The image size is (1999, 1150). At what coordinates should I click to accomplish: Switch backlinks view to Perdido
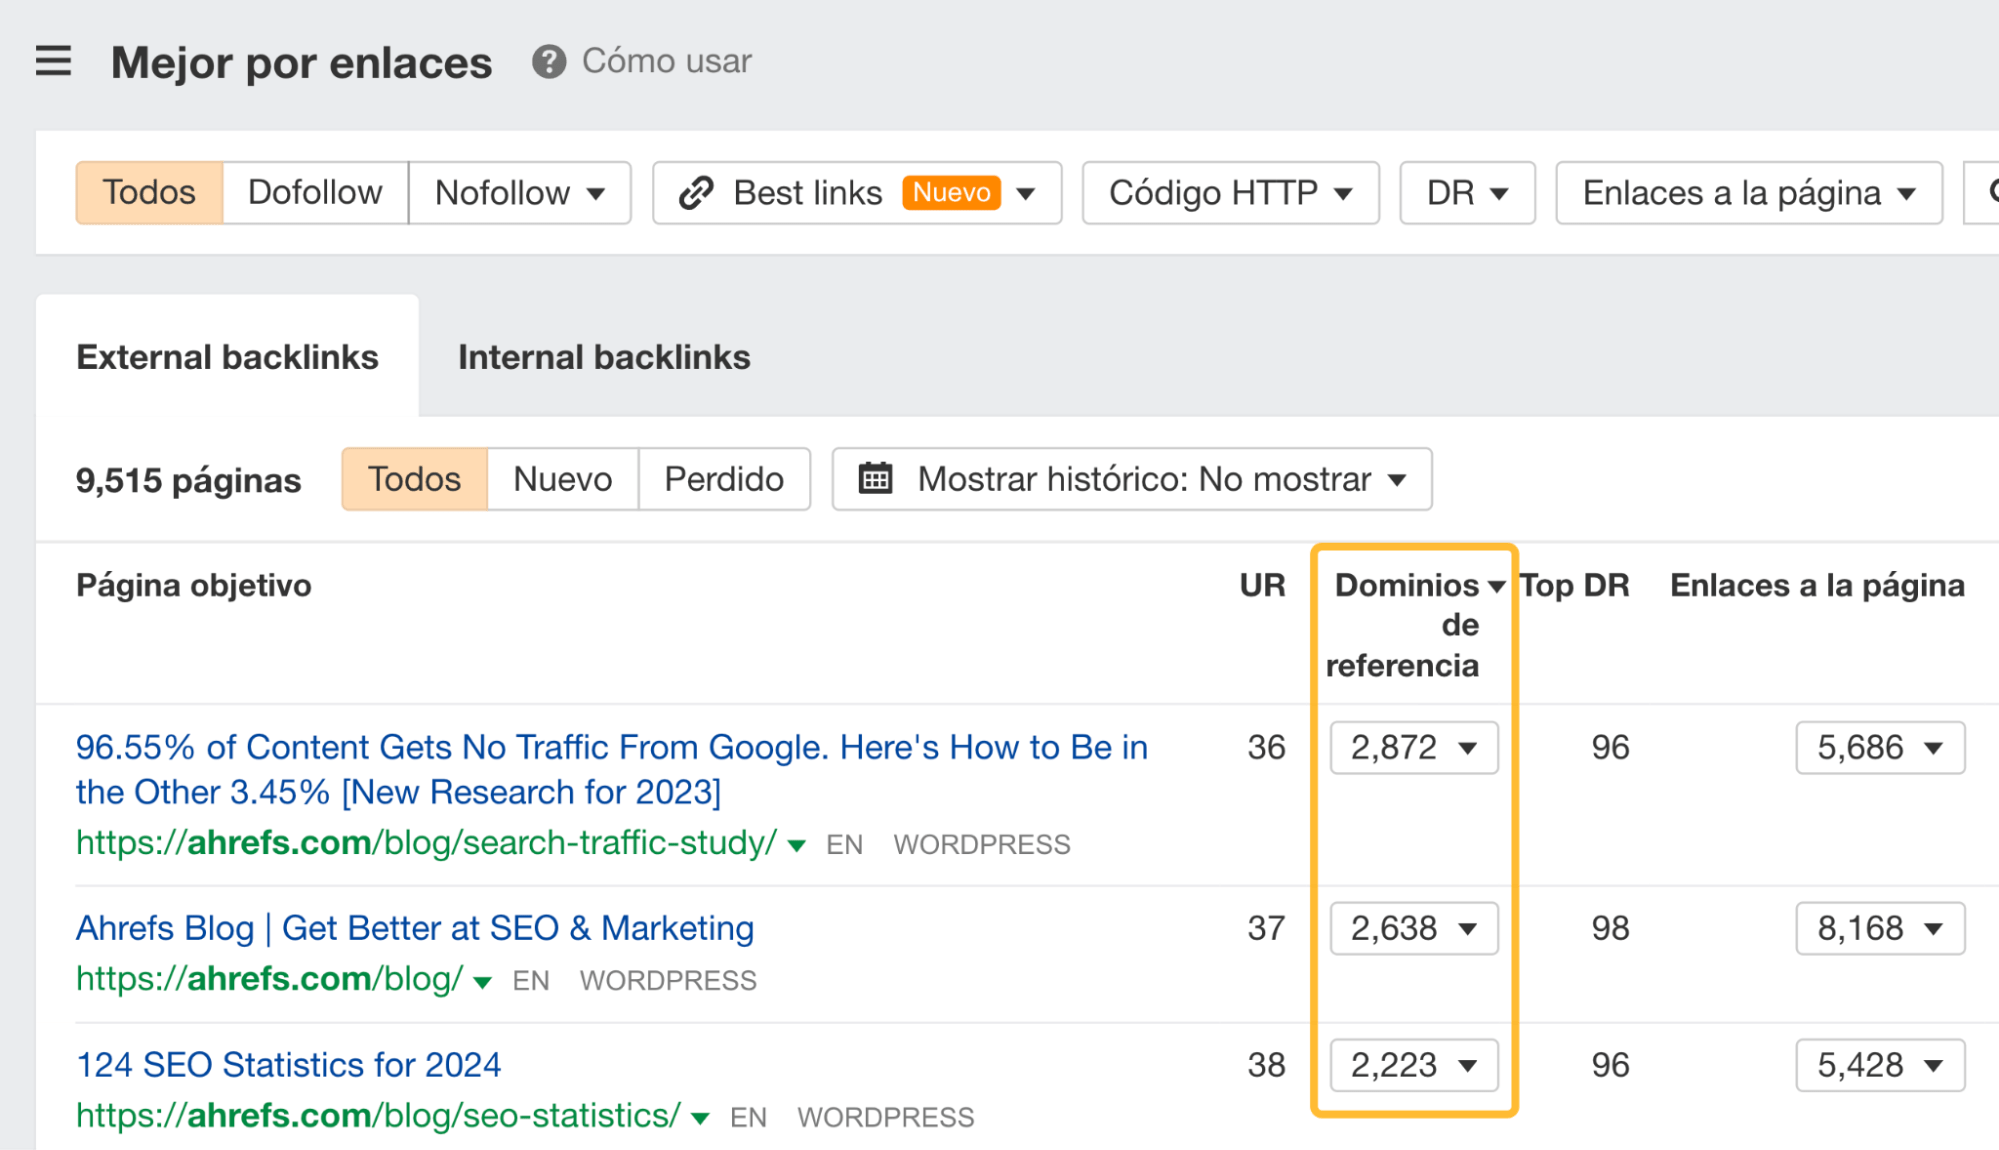point(723,479)
